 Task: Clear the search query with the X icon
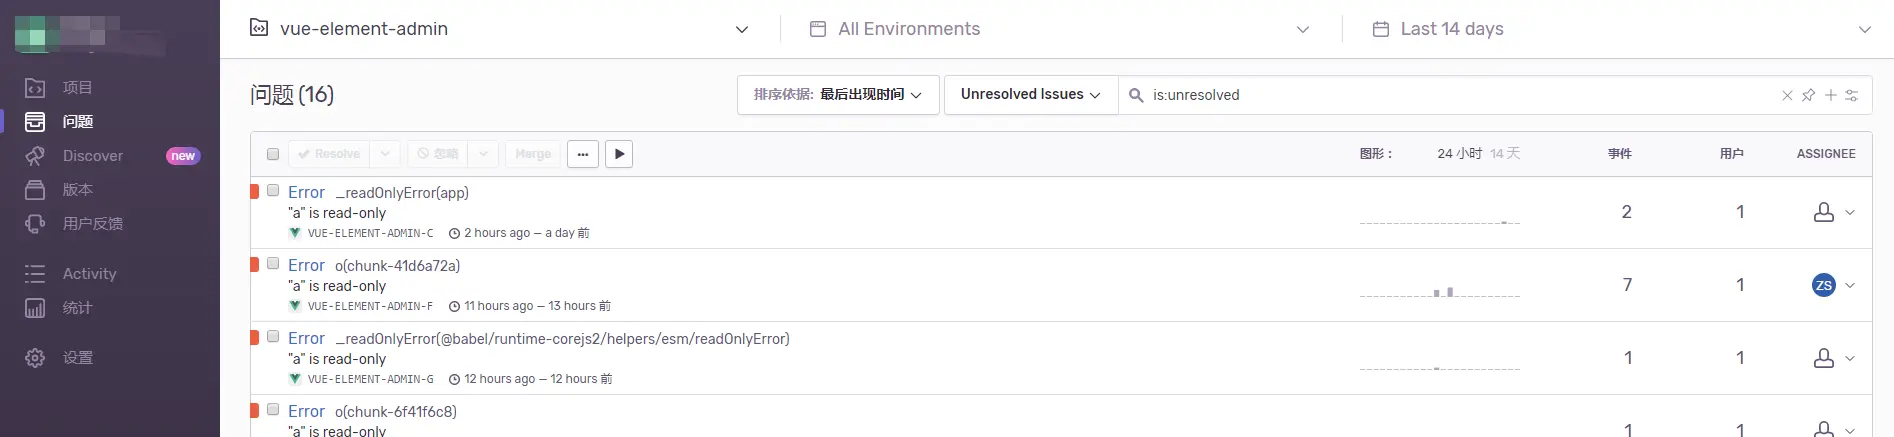pos(1787,96)
